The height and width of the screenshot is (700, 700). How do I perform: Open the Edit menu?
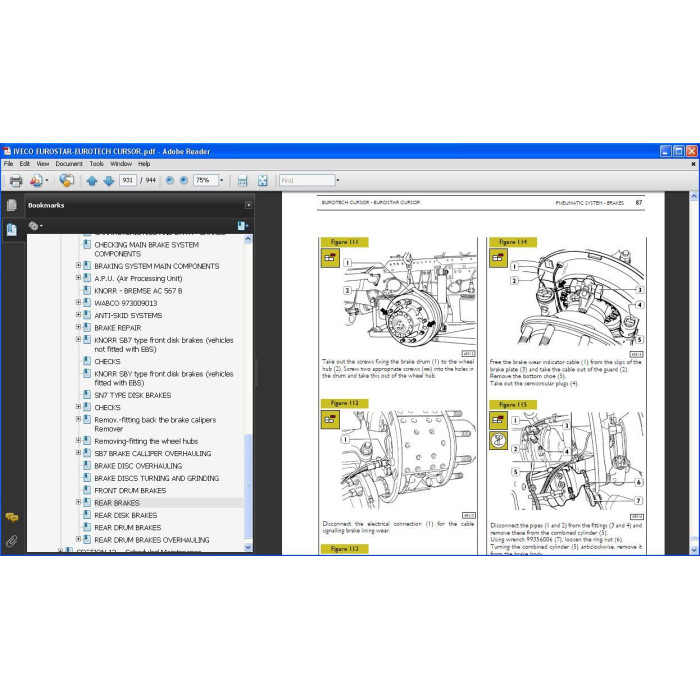[25, 164]
